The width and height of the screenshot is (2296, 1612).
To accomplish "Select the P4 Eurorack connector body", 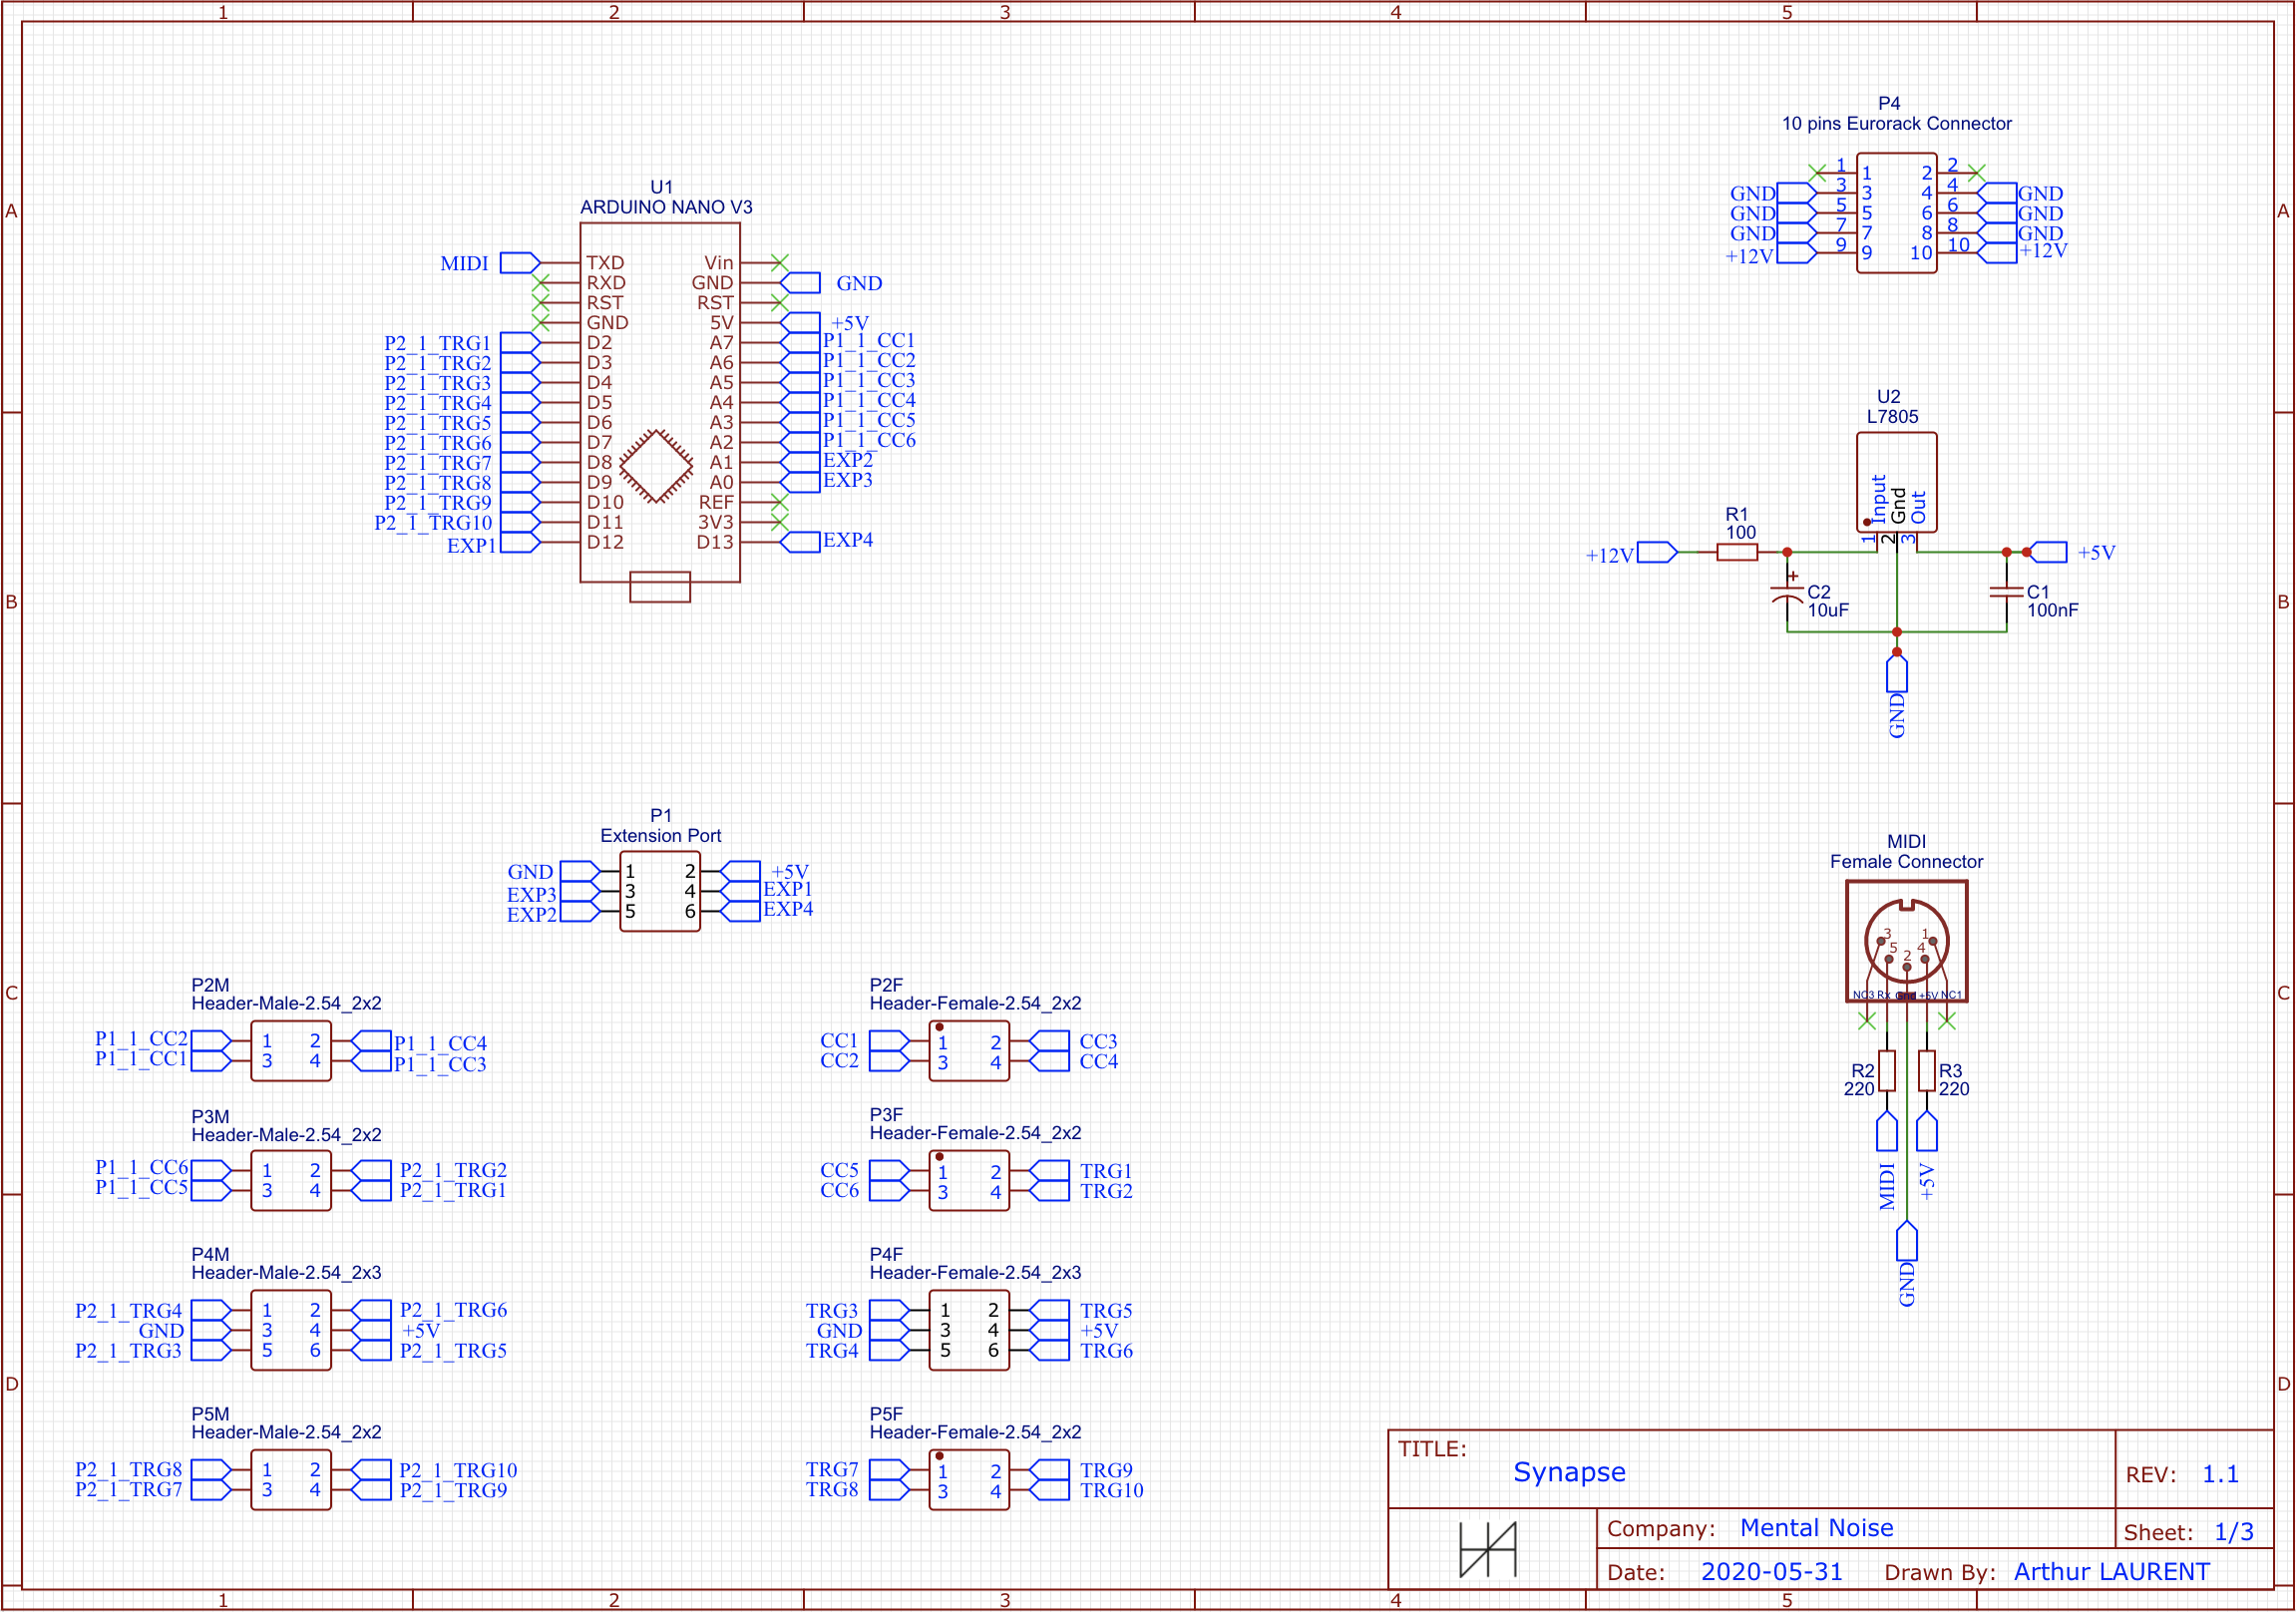I will [x=1895, y=212].
